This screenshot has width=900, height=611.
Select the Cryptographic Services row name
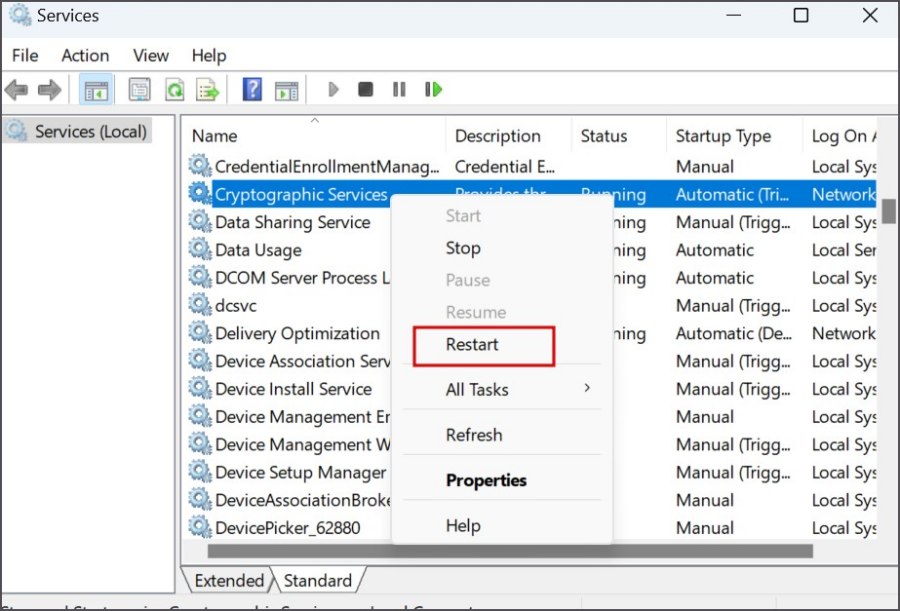click(301, 195)
